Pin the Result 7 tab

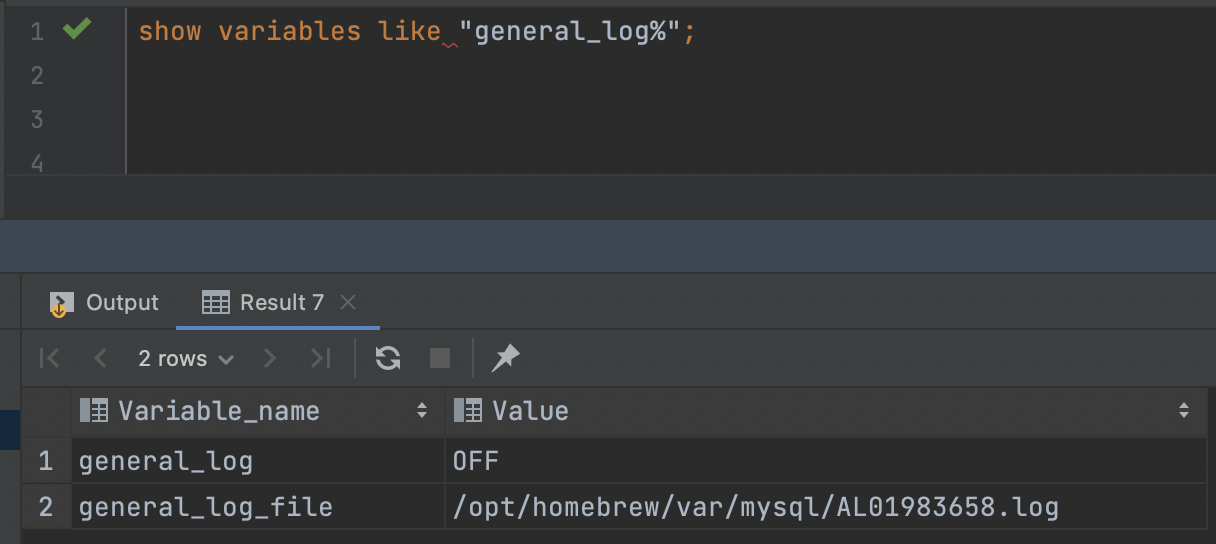[x=506, y=358]
